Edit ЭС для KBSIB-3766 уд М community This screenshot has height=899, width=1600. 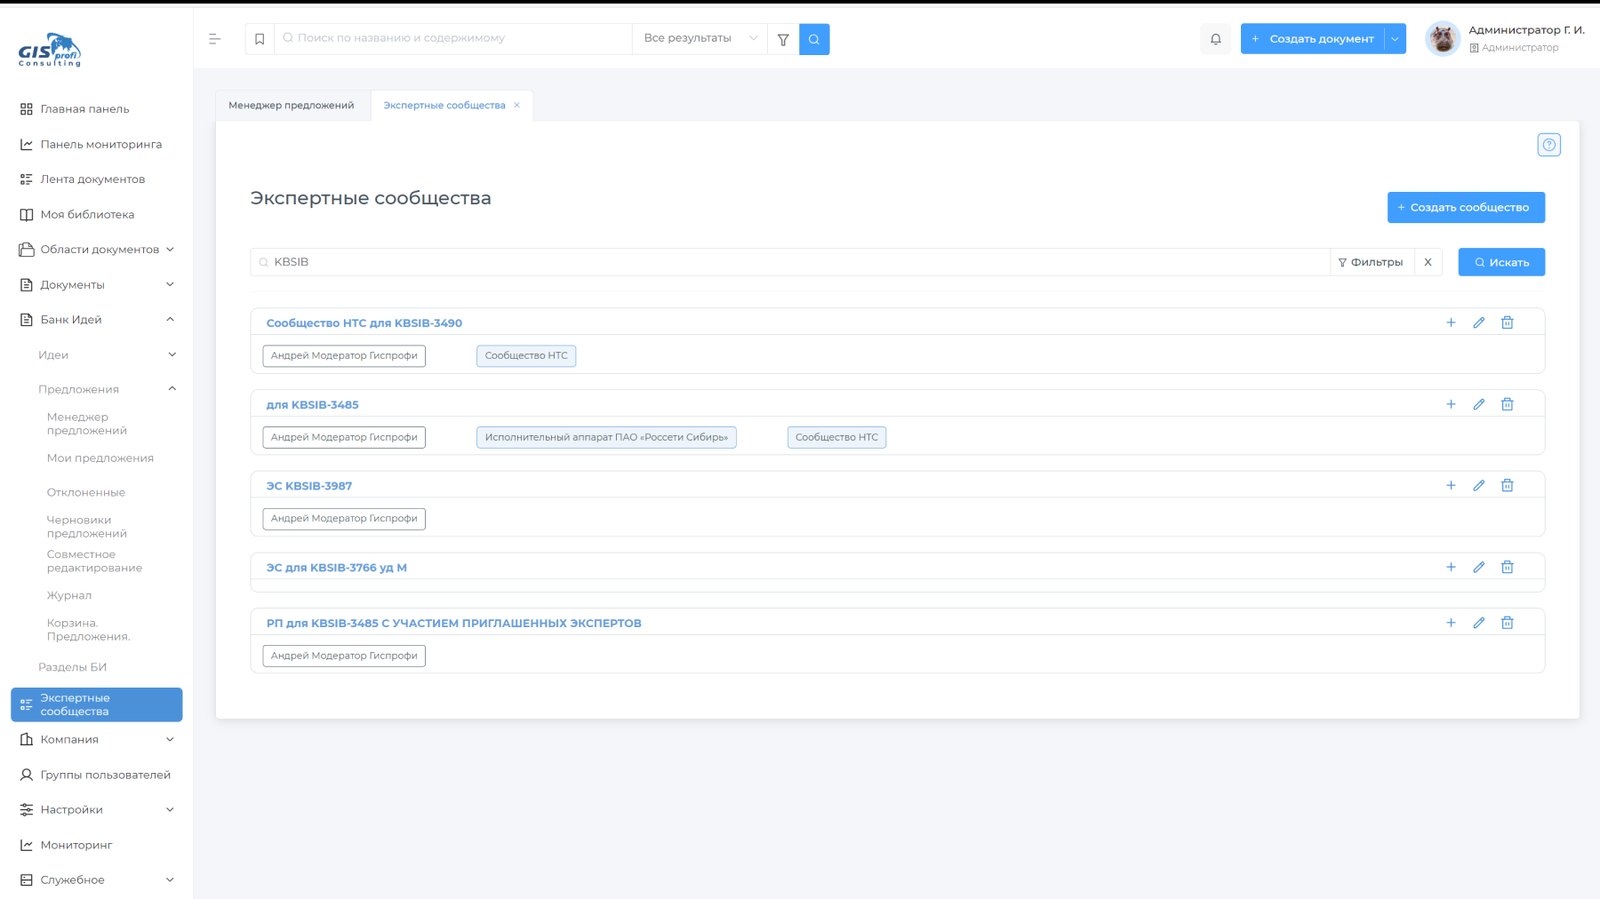[1479, 567]
